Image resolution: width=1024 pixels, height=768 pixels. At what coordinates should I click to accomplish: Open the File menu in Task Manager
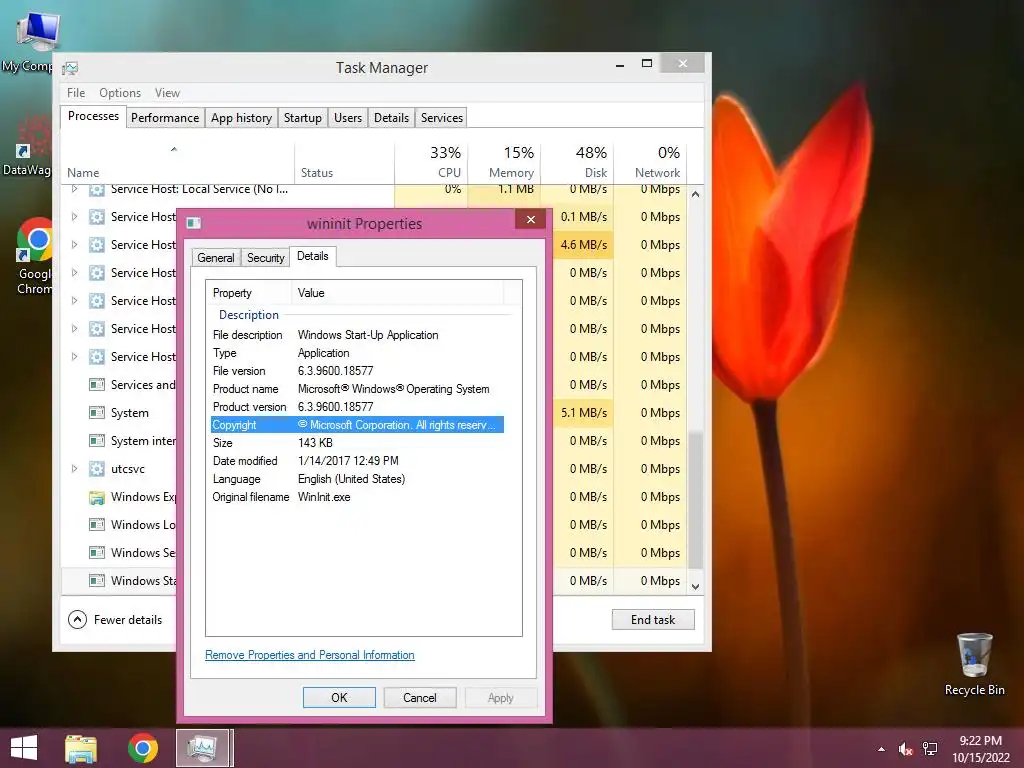(76, 93)
